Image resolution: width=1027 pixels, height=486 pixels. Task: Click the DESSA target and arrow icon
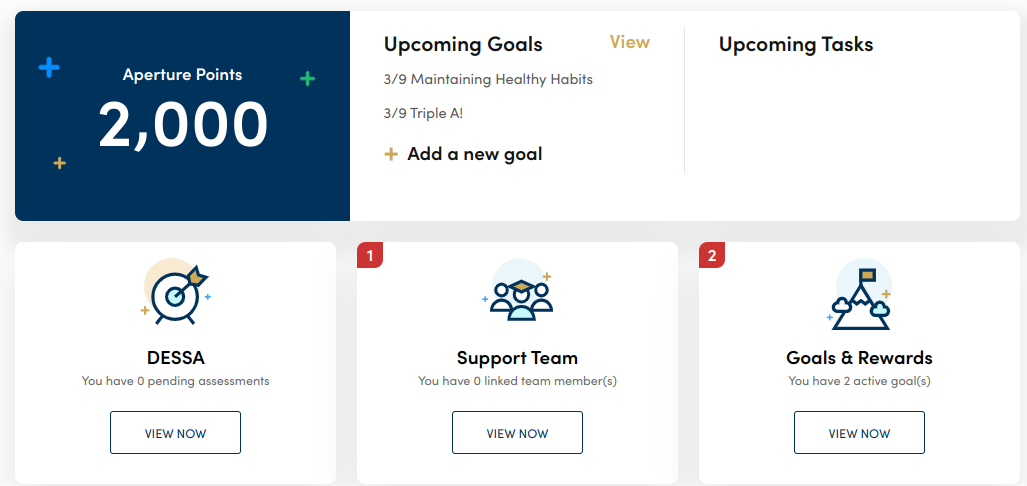tap(177, 294)
